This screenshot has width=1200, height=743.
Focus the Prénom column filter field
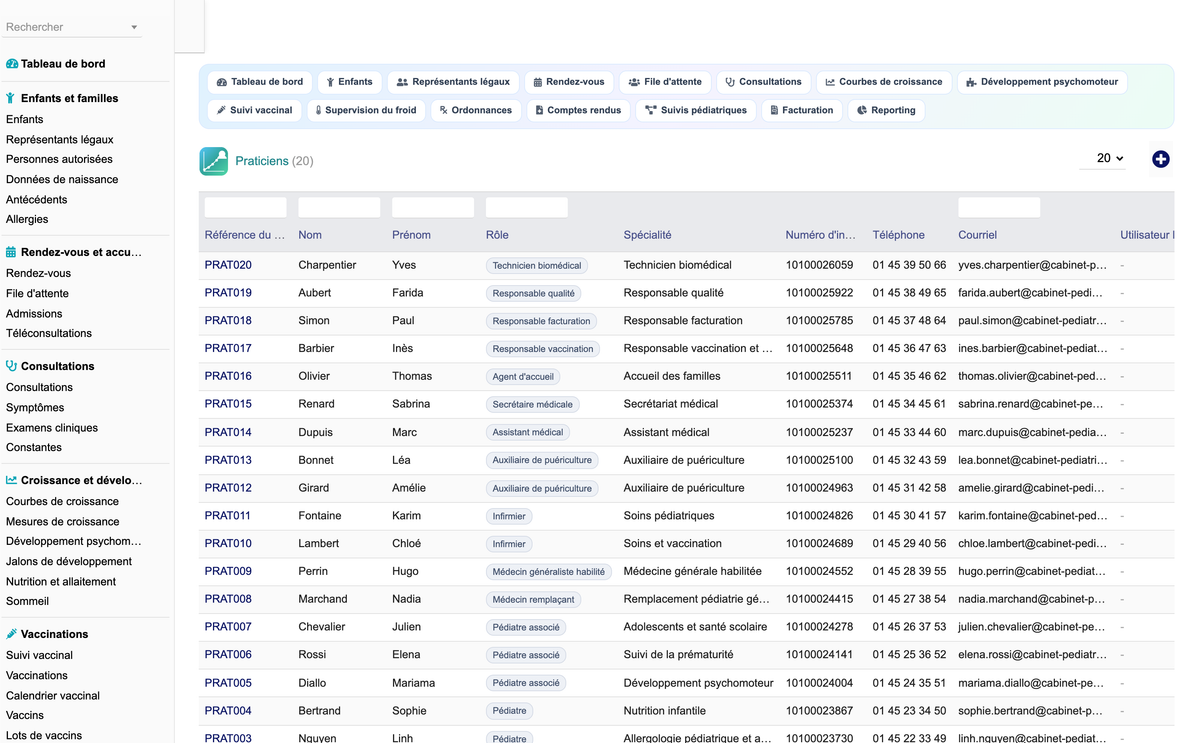pos(433,207)
